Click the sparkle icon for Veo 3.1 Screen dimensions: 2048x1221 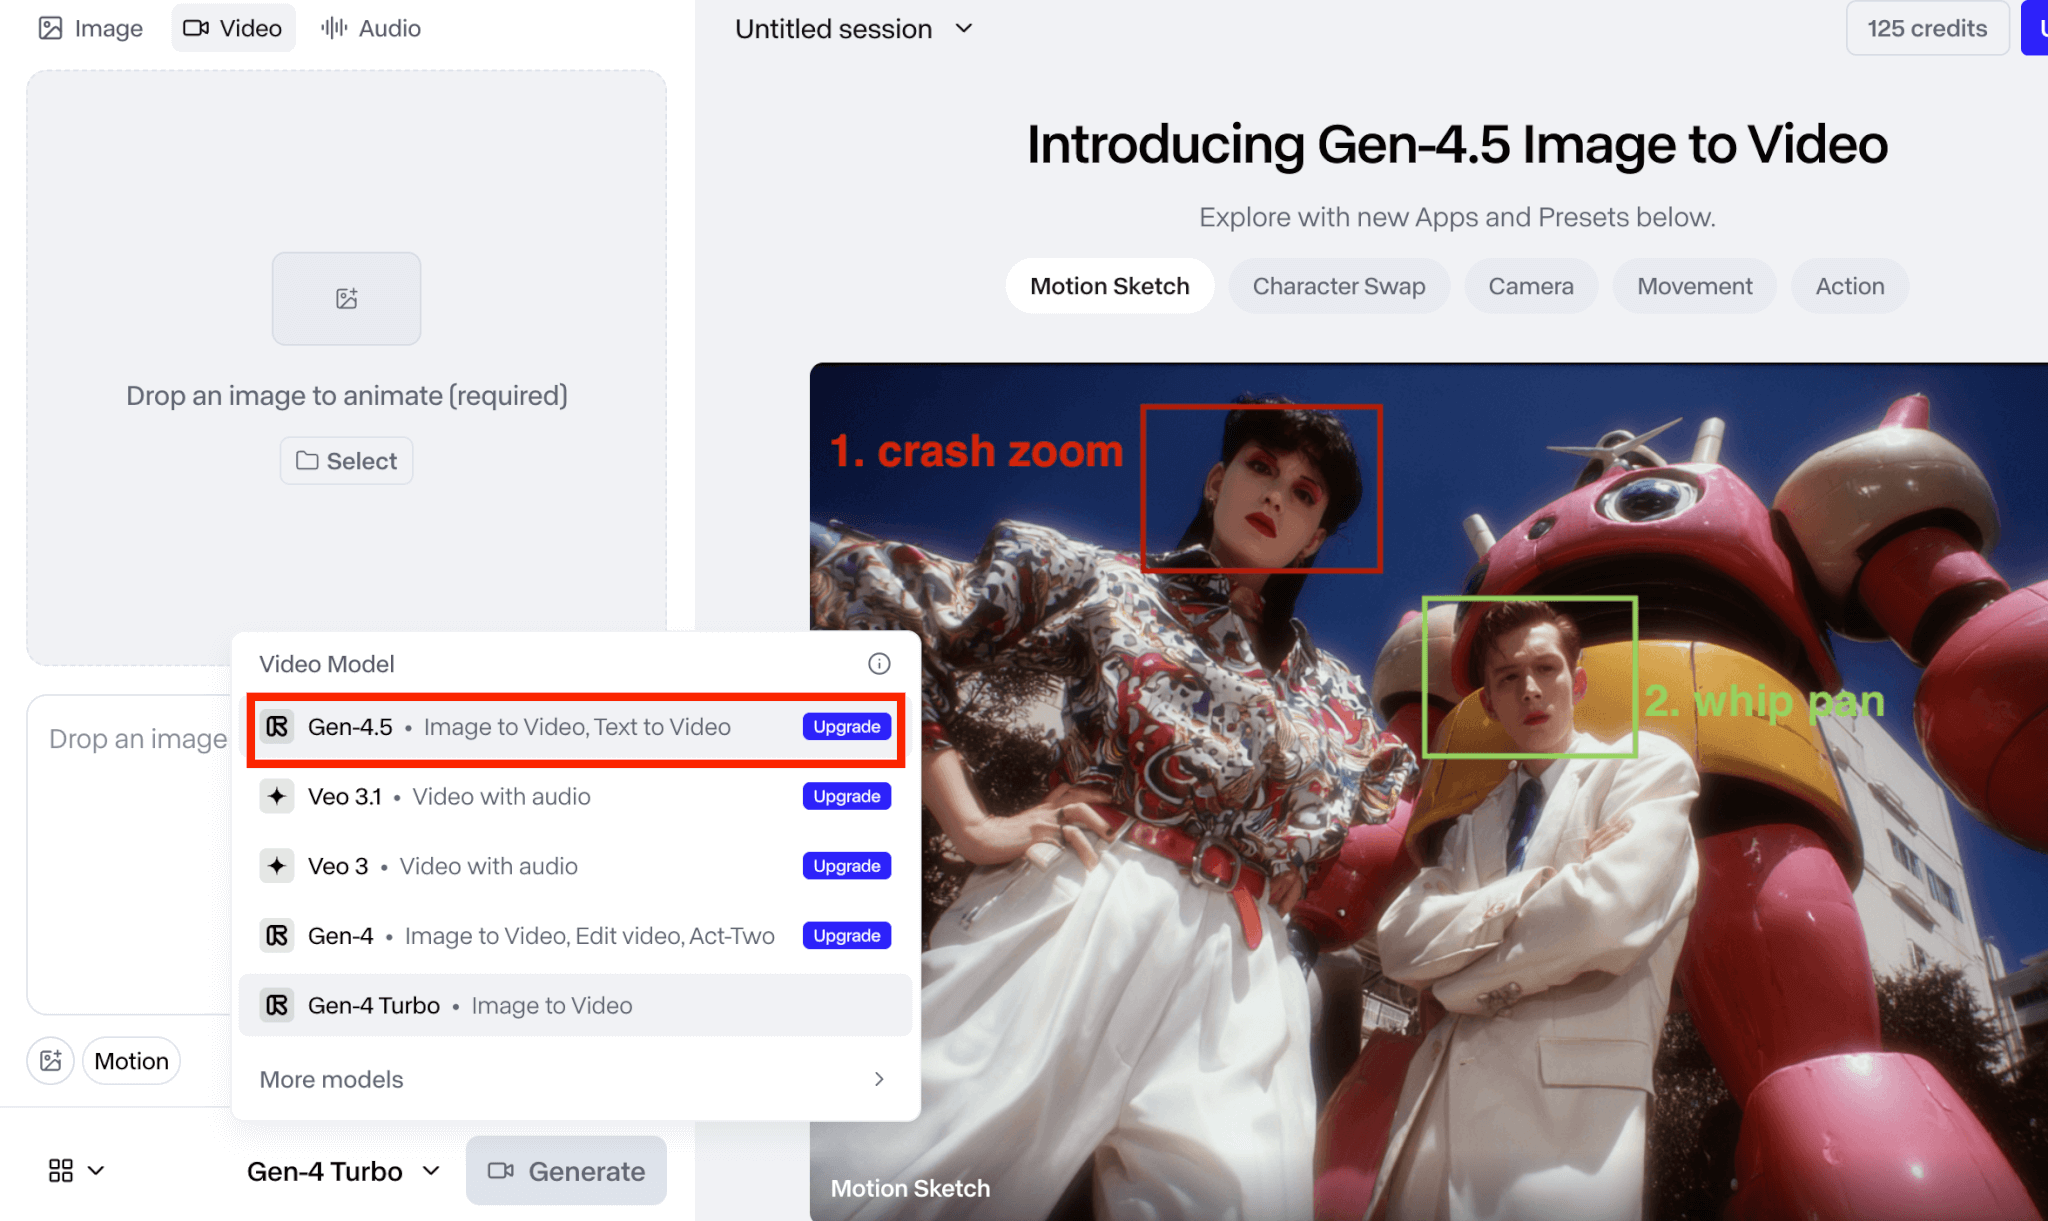tap(277, 797)
